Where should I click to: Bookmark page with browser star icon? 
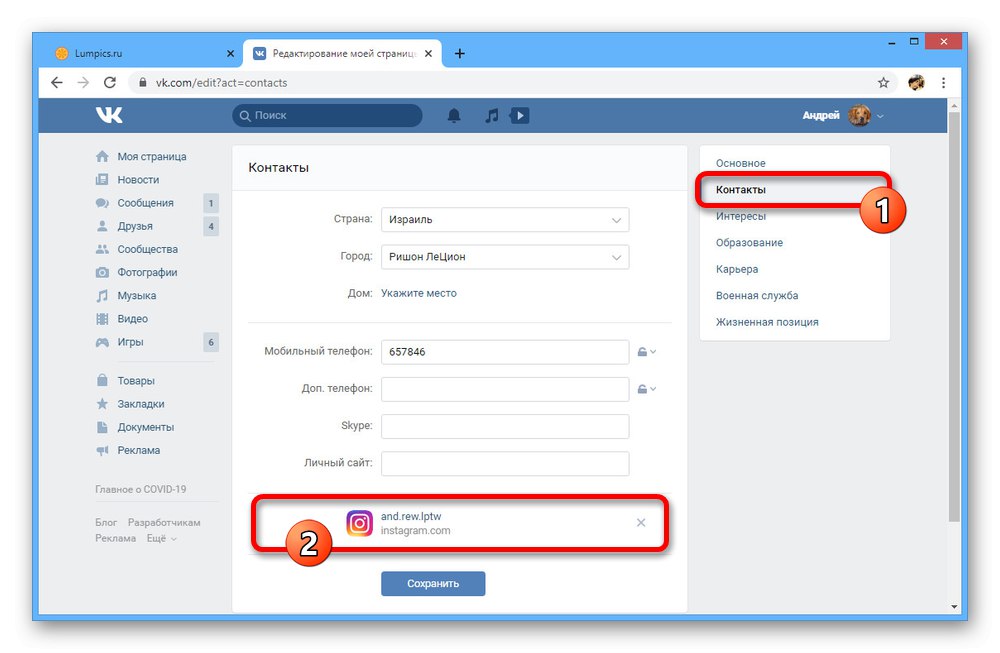[x=883, y=82]
